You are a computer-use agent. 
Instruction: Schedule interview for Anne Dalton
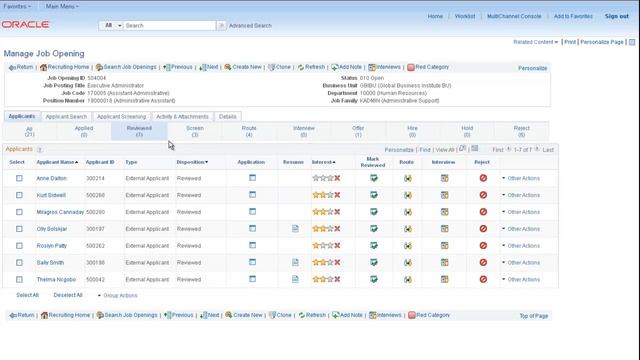point(444,178)
